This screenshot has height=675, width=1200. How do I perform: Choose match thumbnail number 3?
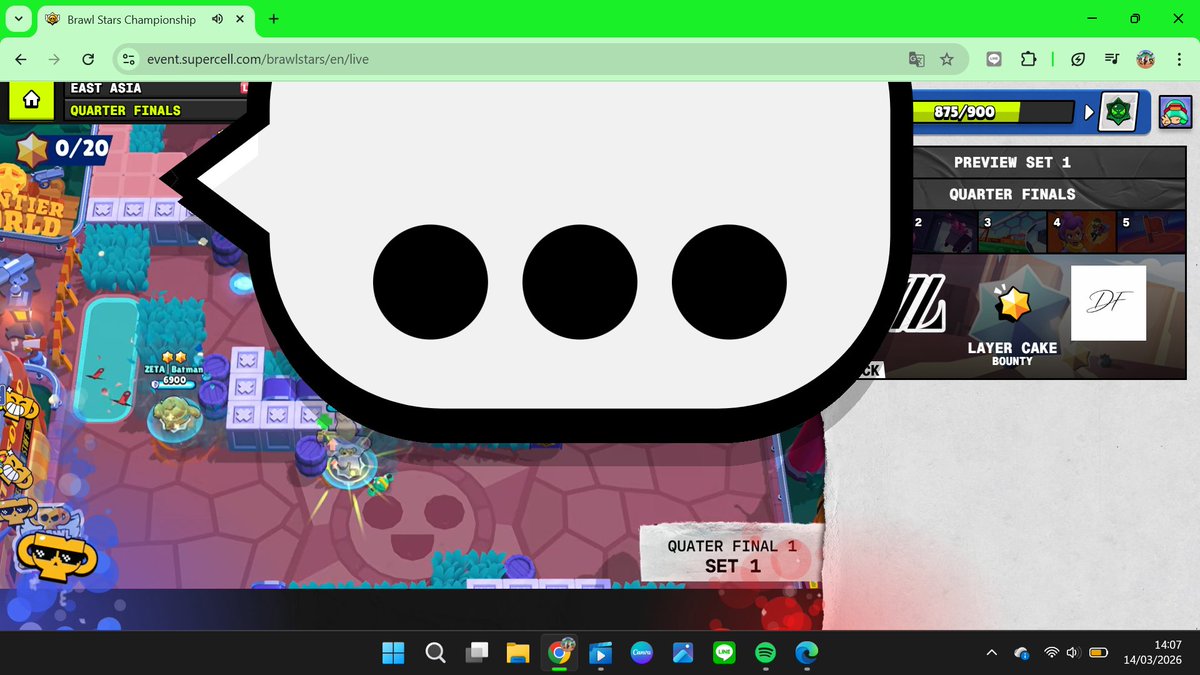[1012, 230]
